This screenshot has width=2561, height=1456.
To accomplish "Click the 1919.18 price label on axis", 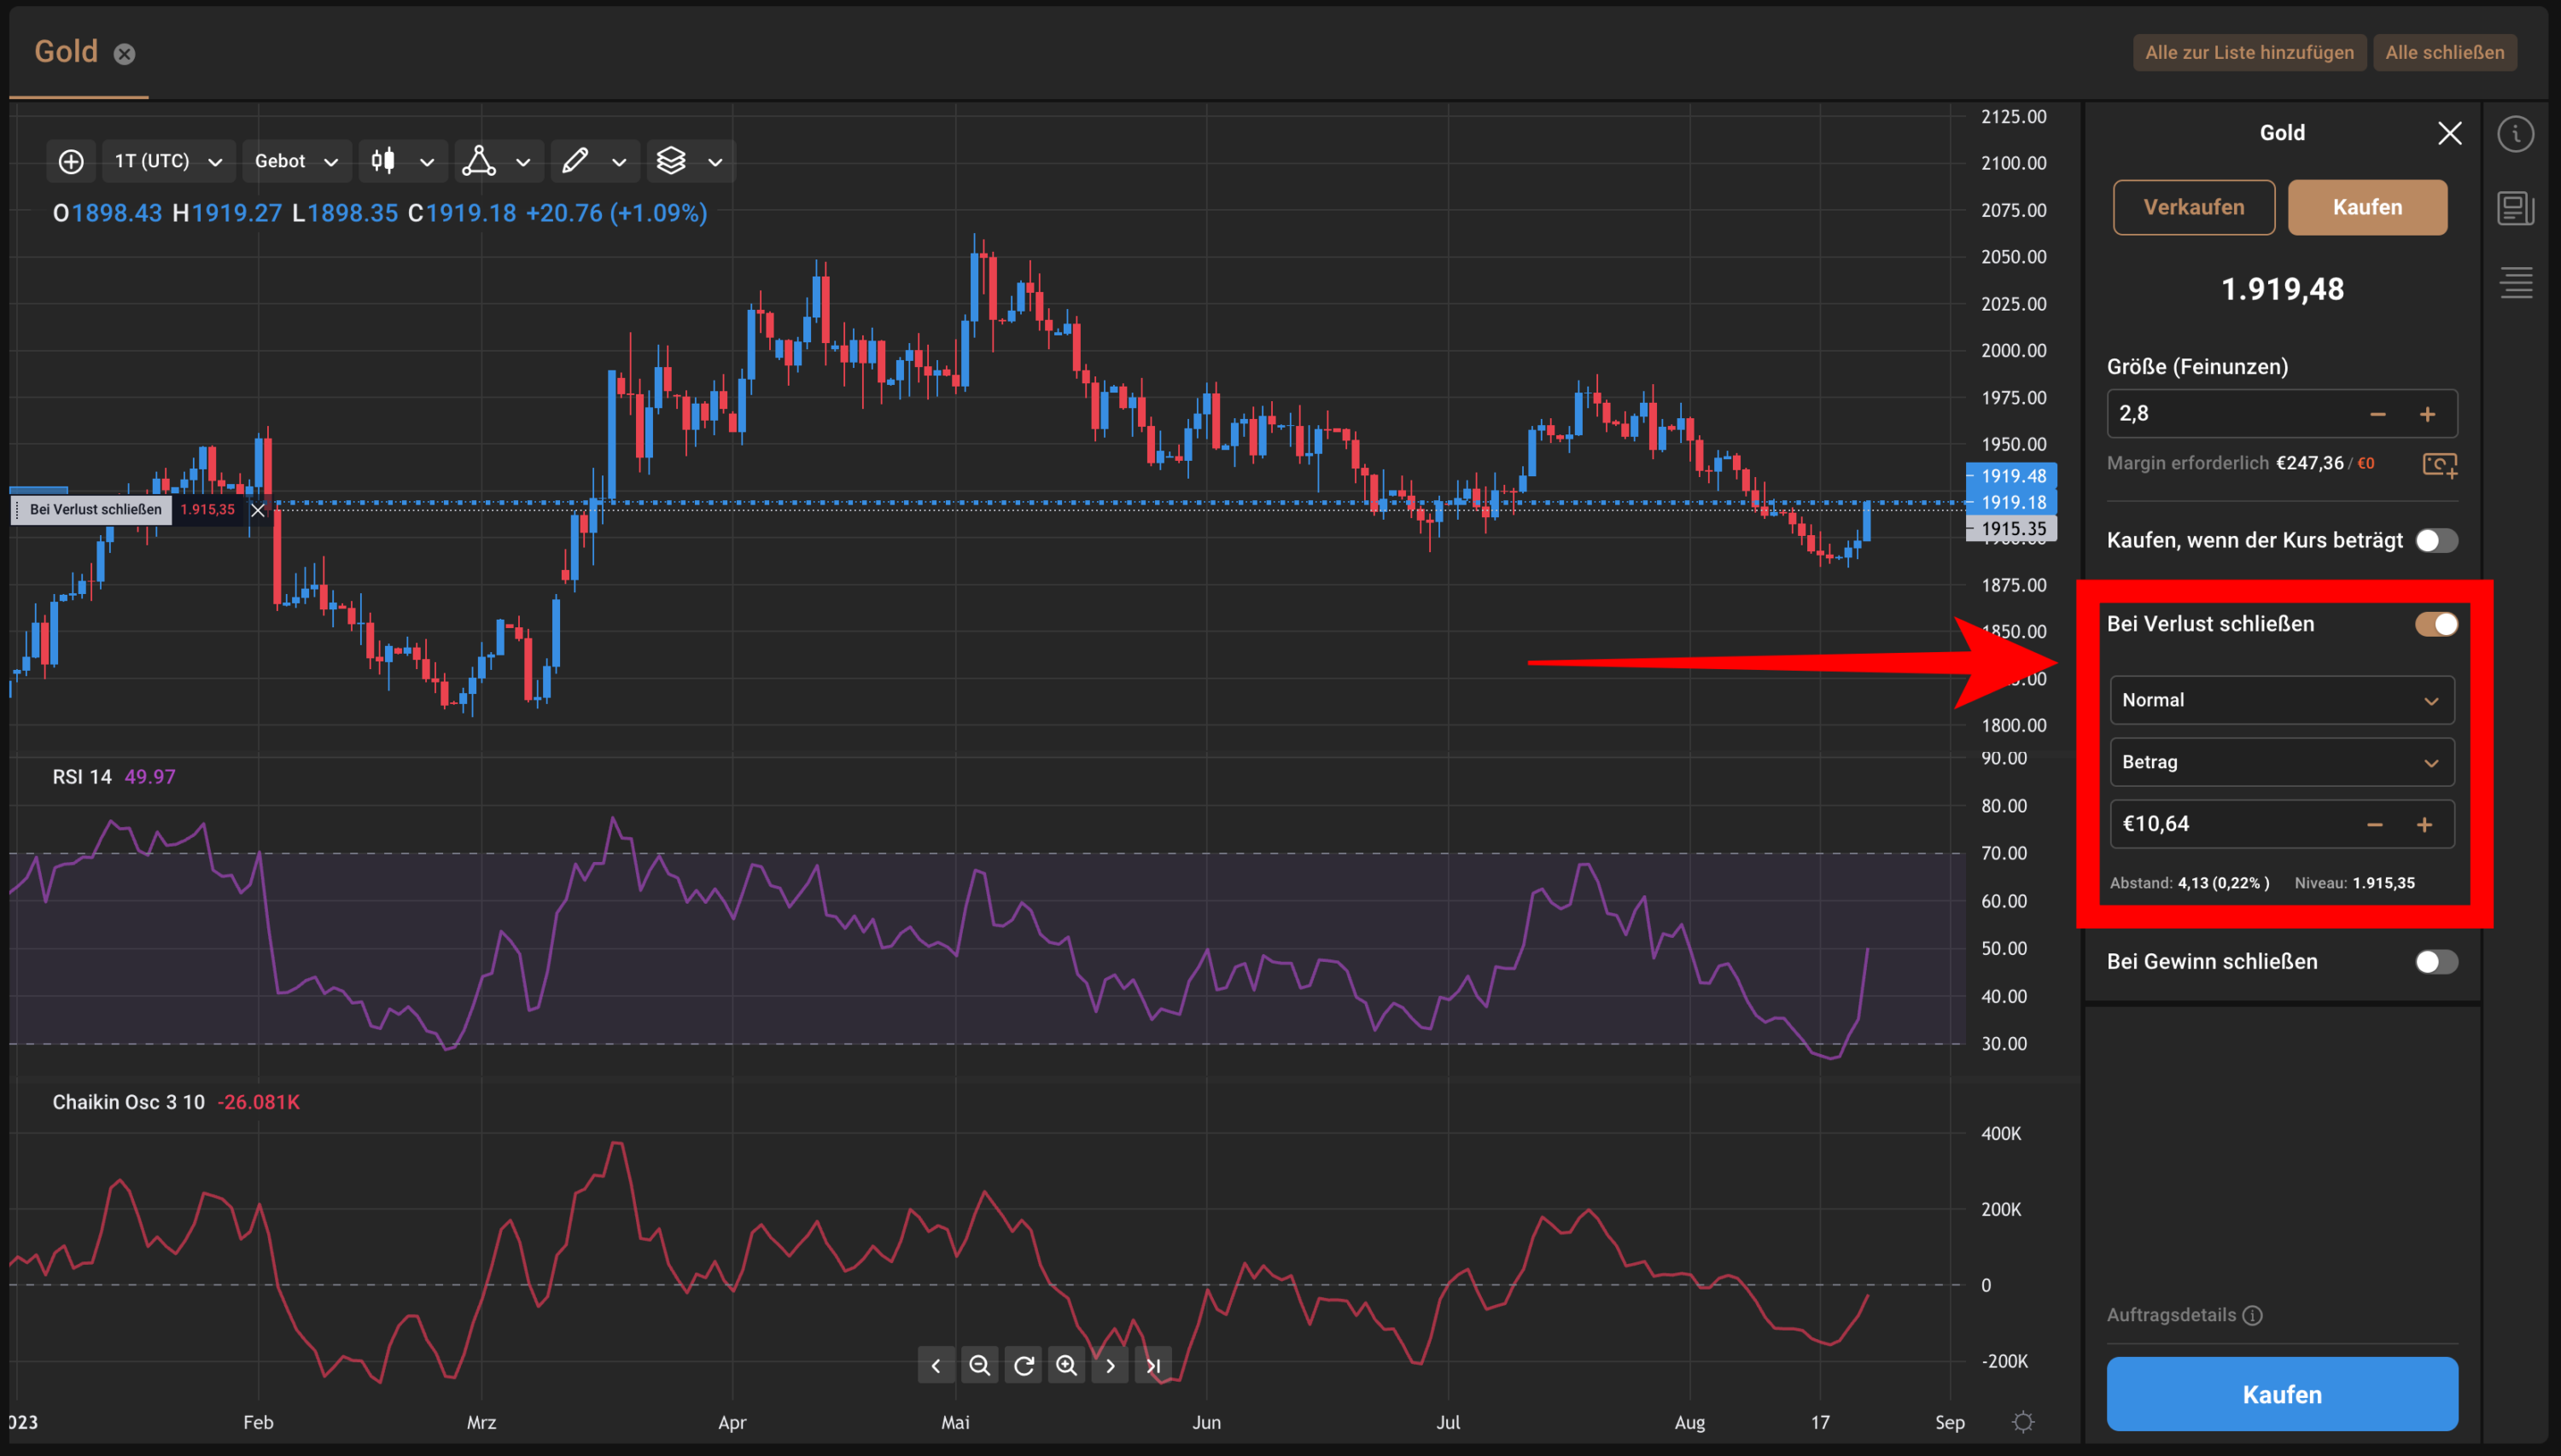I will pyautogui.click(x=2013, y=503).
